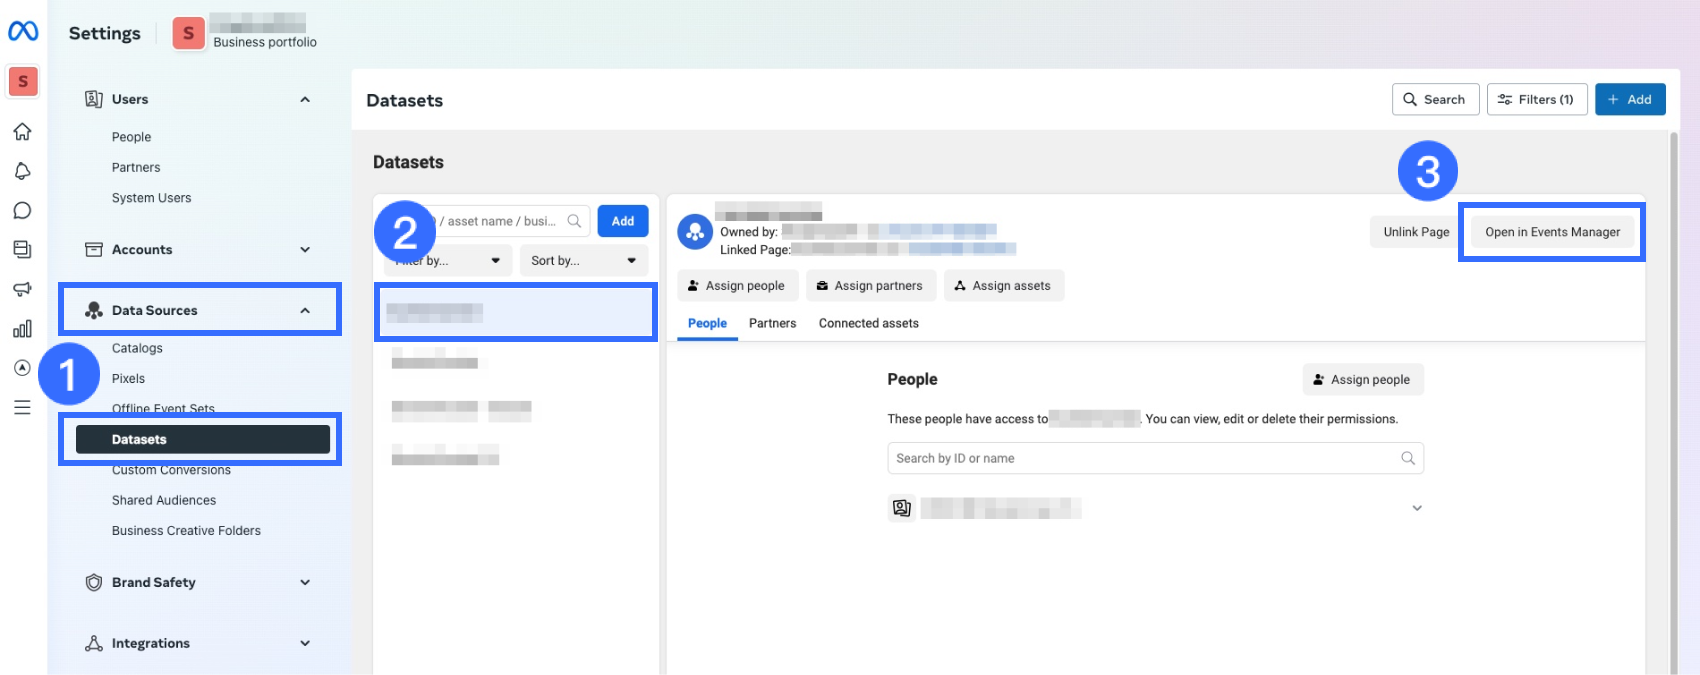This screenshot has width=1700, height=675.
Task: Switch to the Partners tab
Action: tap(772, 323)
